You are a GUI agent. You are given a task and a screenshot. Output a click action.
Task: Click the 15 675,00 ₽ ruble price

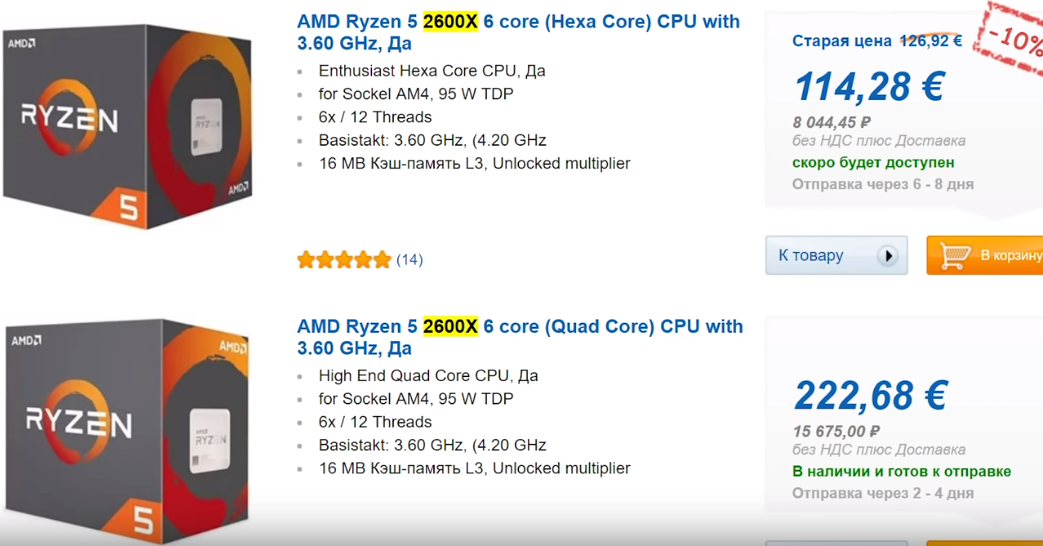[837, 431]
